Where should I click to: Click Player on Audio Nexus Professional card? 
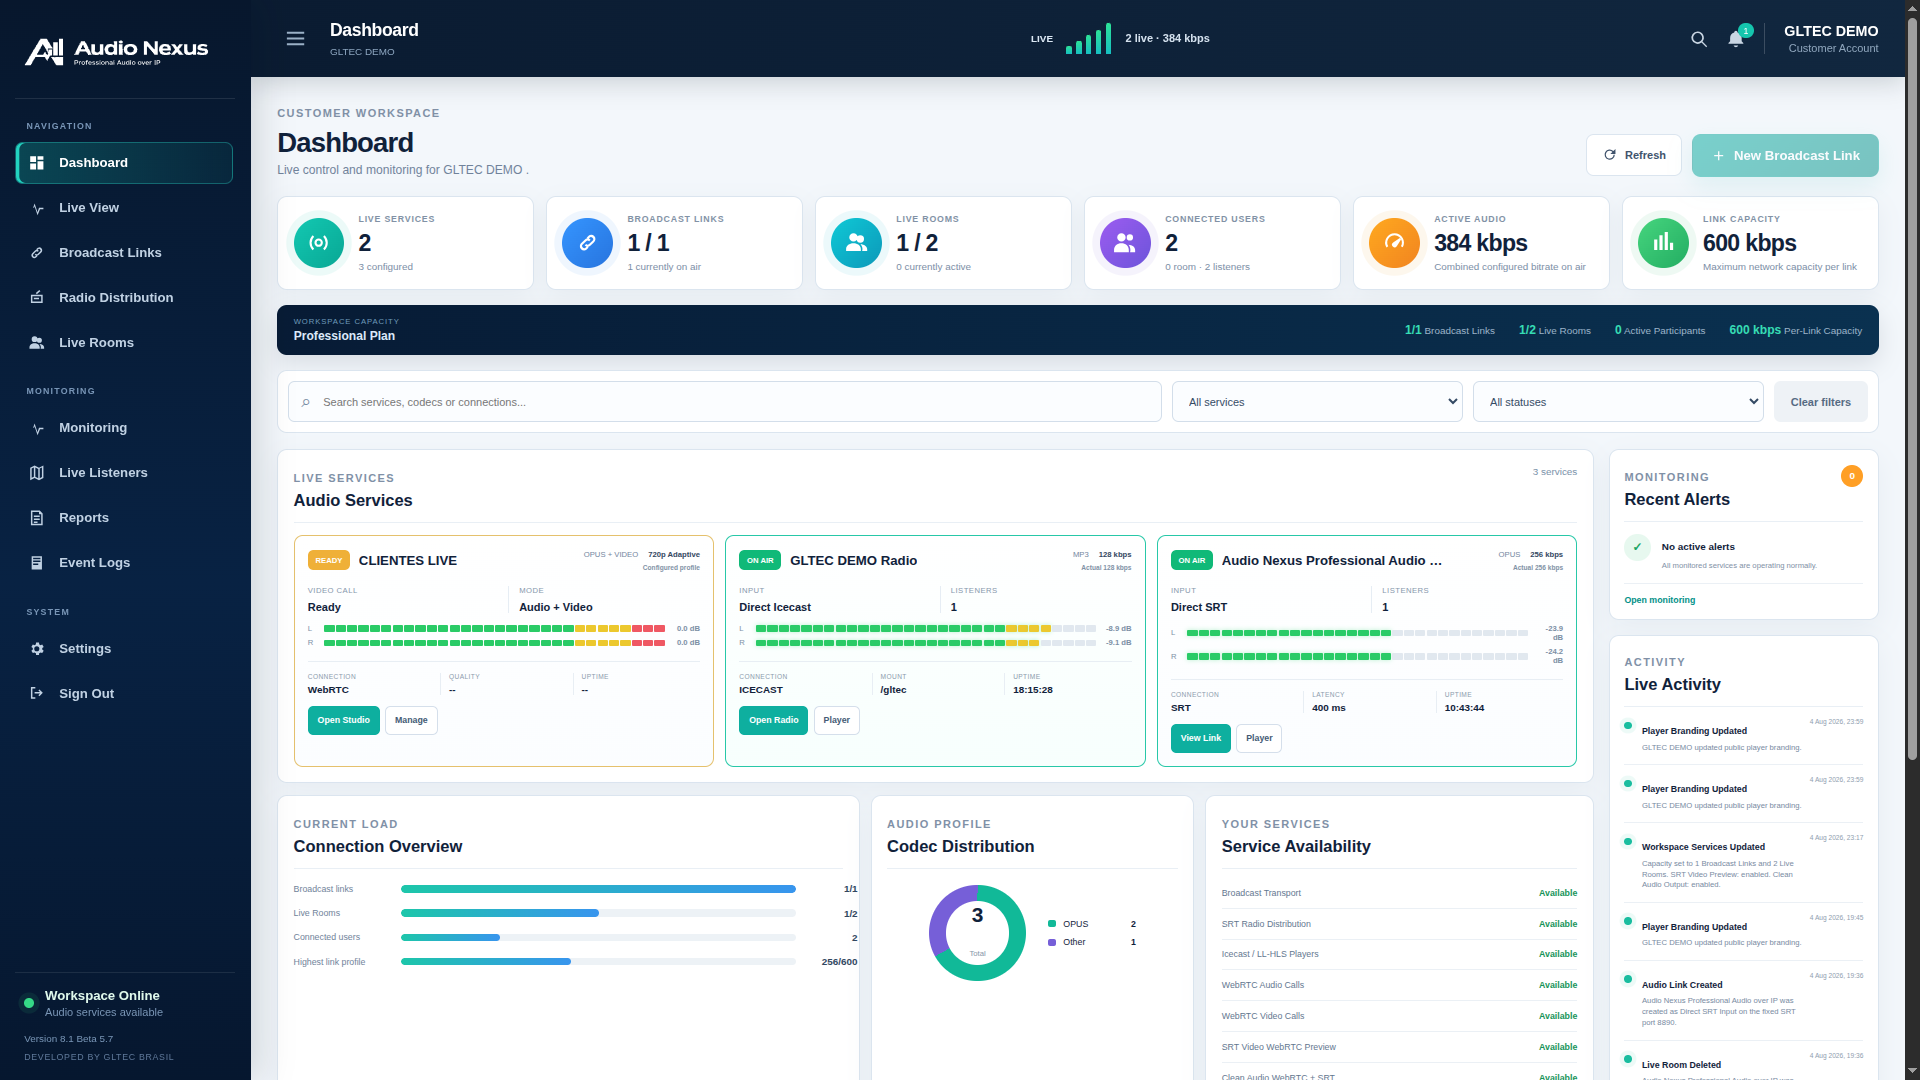1259,739
